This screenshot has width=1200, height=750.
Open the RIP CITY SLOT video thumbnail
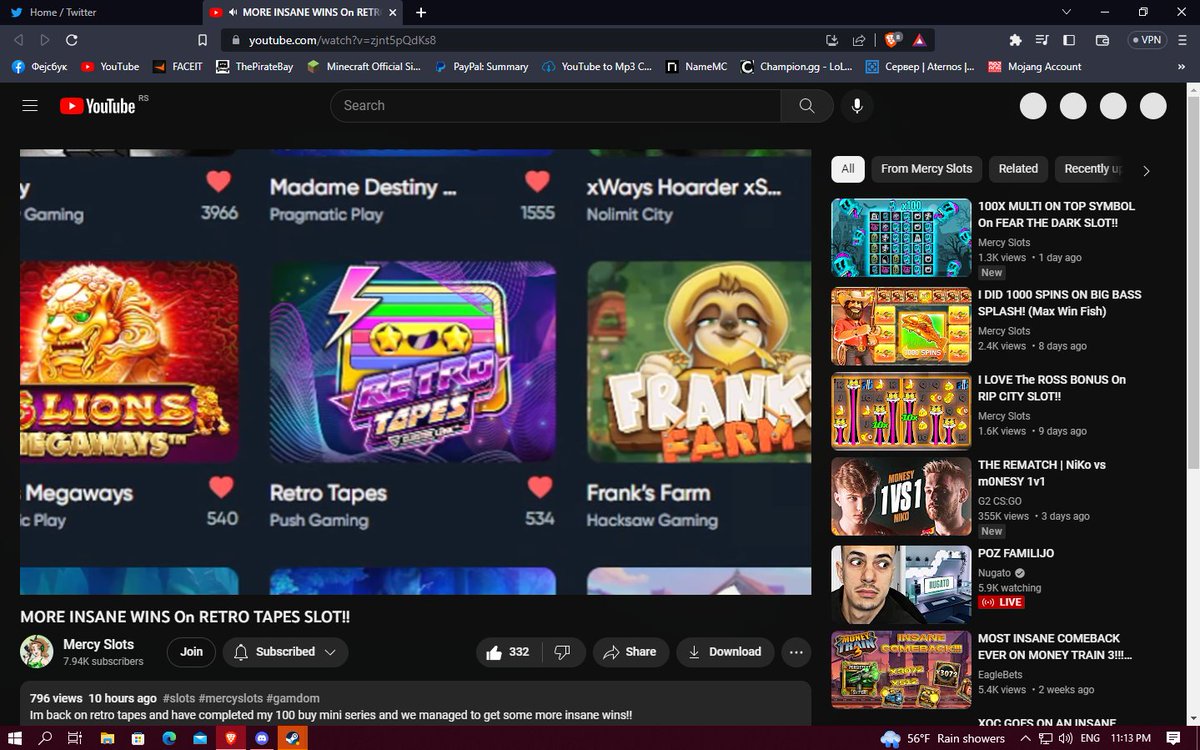(901, 411)
